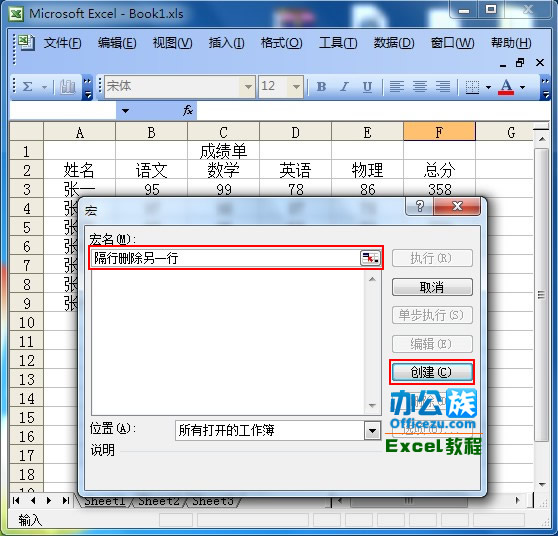Center align text
The height and width of the screenshot is (536, 558).
pos(420,87)
